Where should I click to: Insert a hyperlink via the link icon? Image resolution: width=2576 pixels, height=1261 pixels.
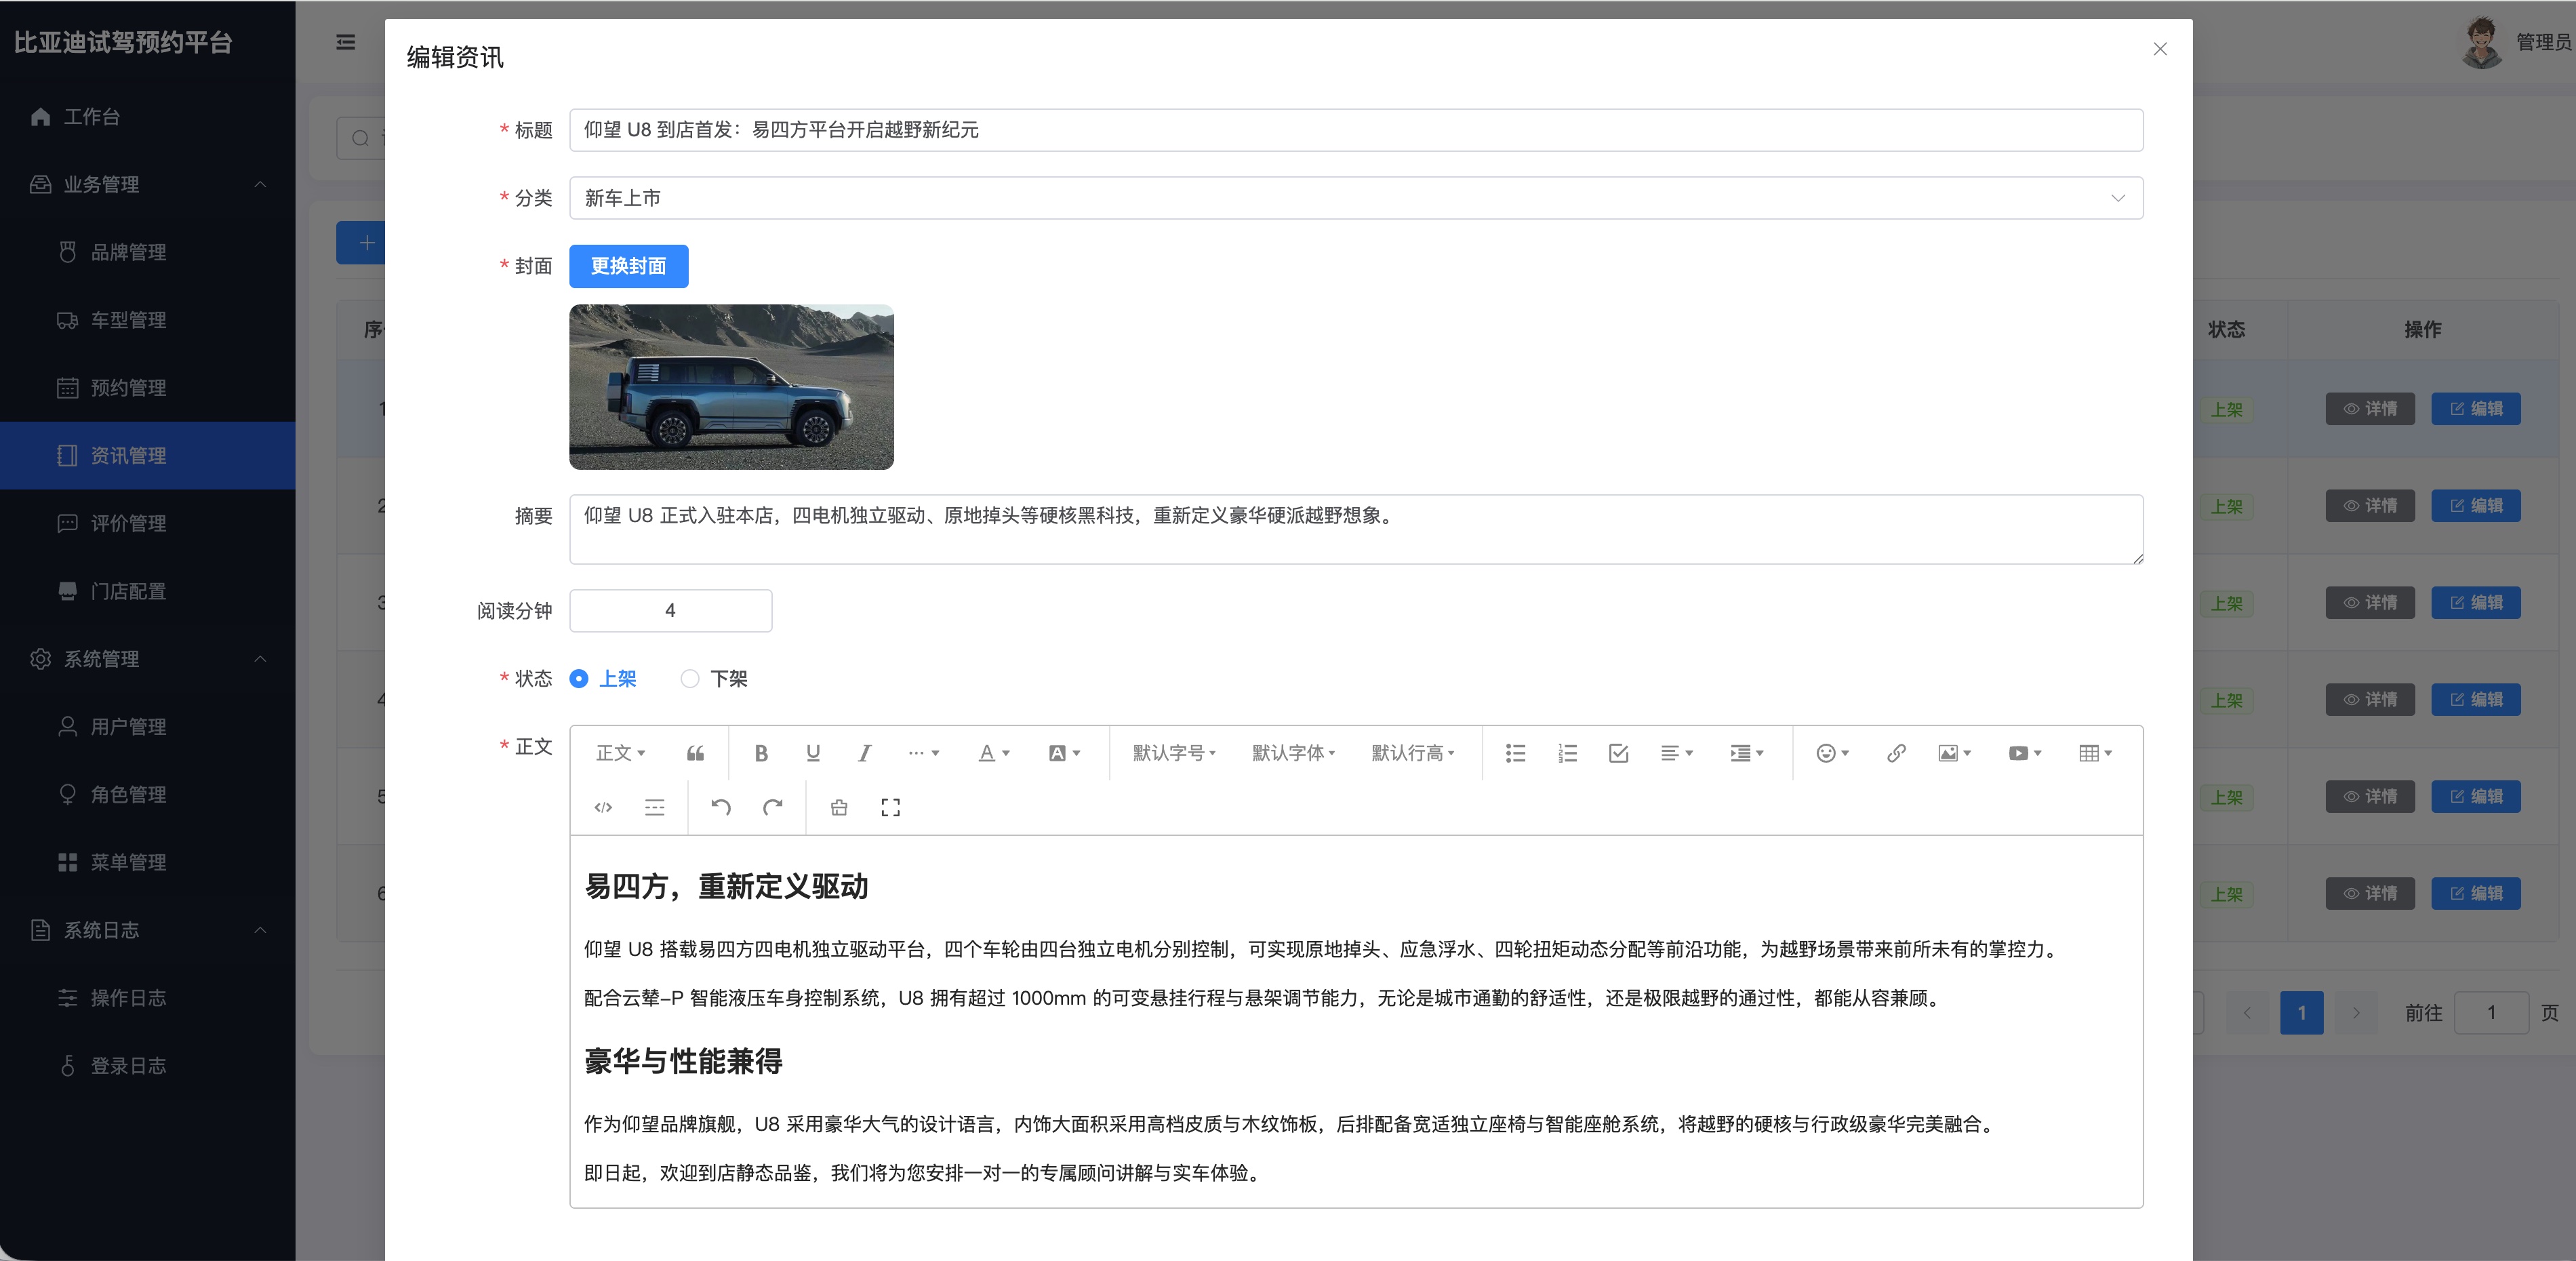pos(1896,753)
